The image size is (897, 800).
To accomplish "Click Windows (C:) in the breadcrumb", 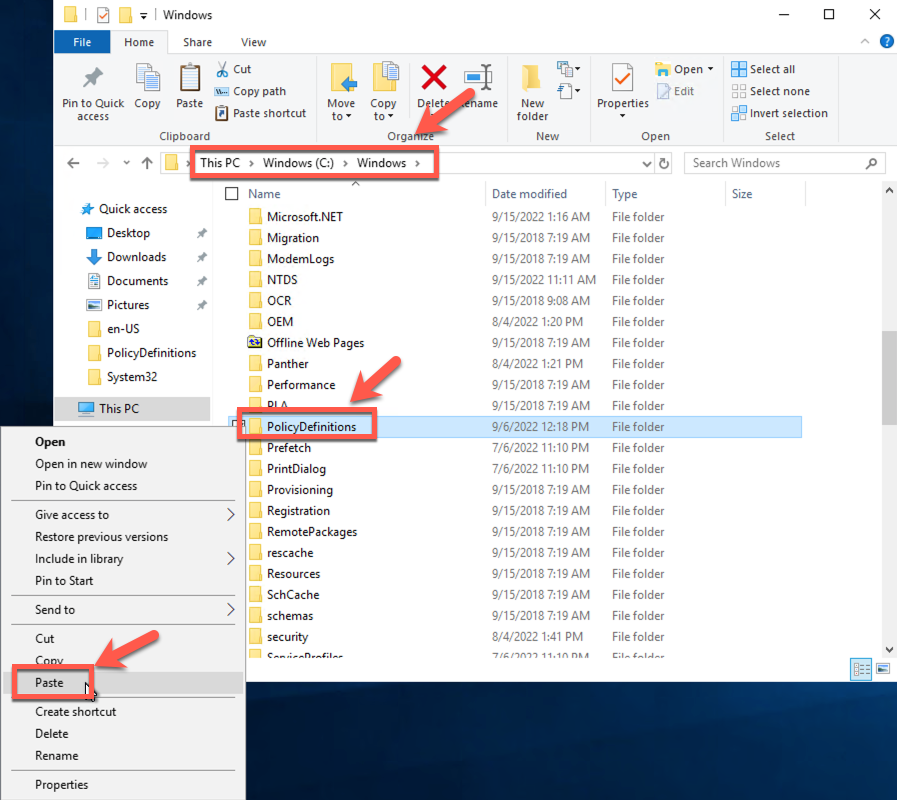I will click(x=298, y=163).
